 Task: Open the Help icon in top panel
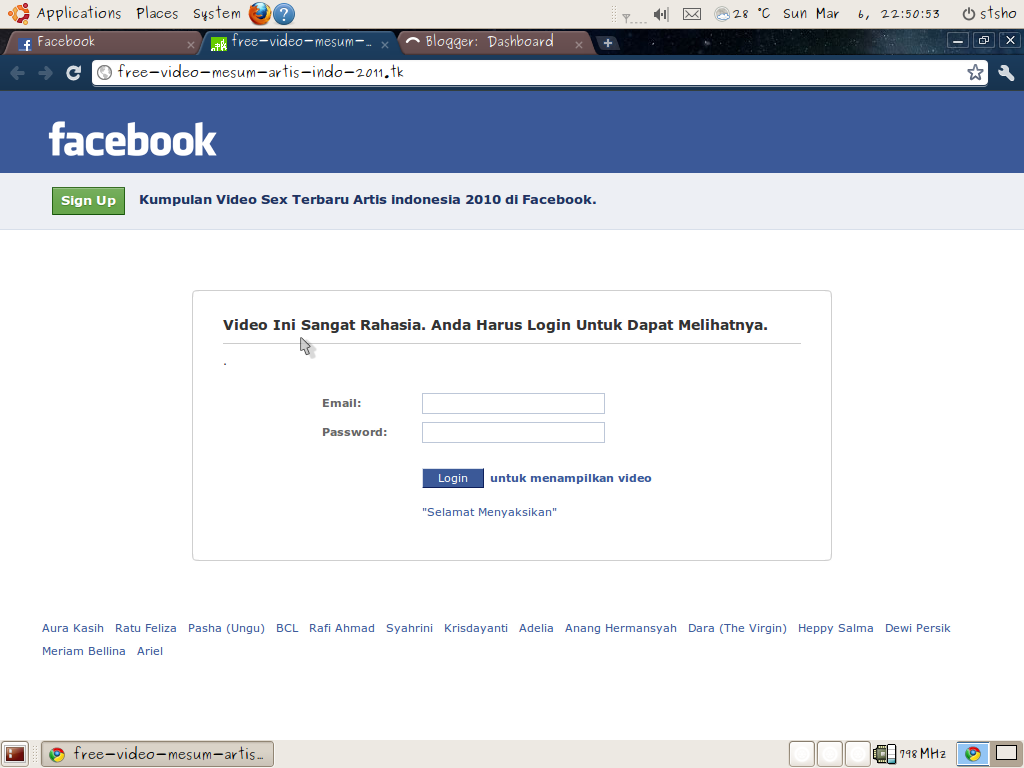[284, 14]
